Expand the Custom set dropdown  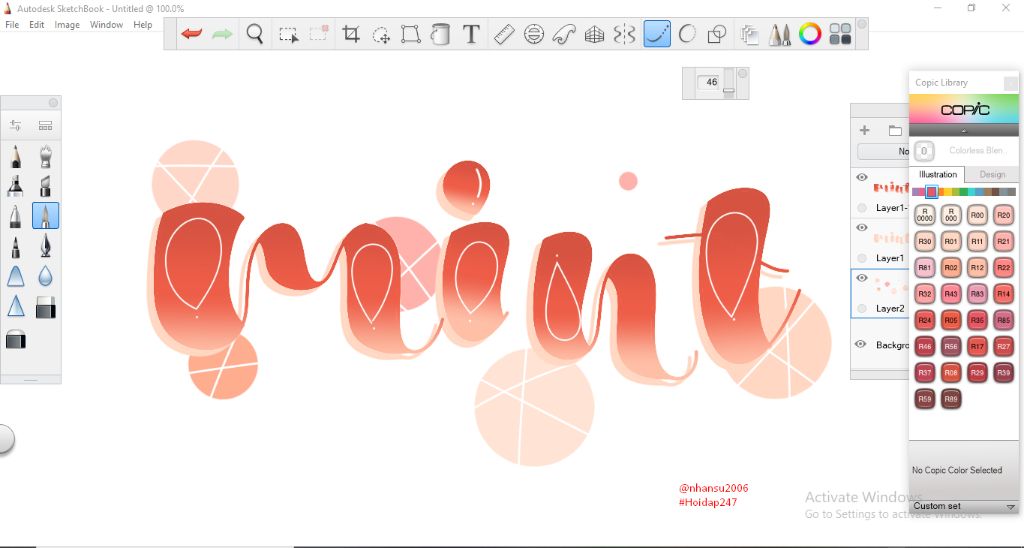(963, 506)
